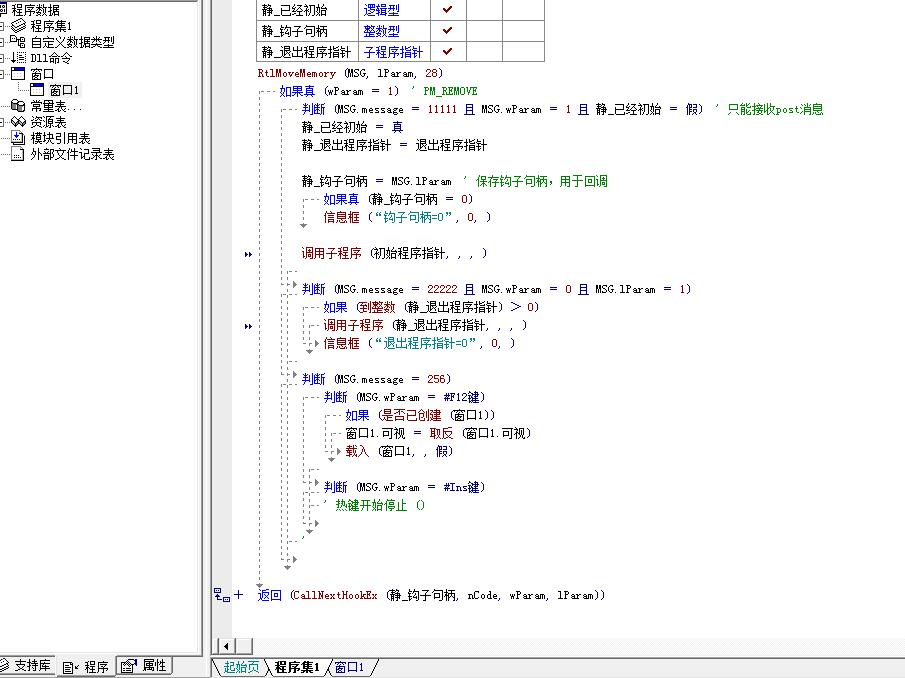Select the 子程序指针 type cell
The height and width of the screenshot is (678, 905).
[393, 52]
